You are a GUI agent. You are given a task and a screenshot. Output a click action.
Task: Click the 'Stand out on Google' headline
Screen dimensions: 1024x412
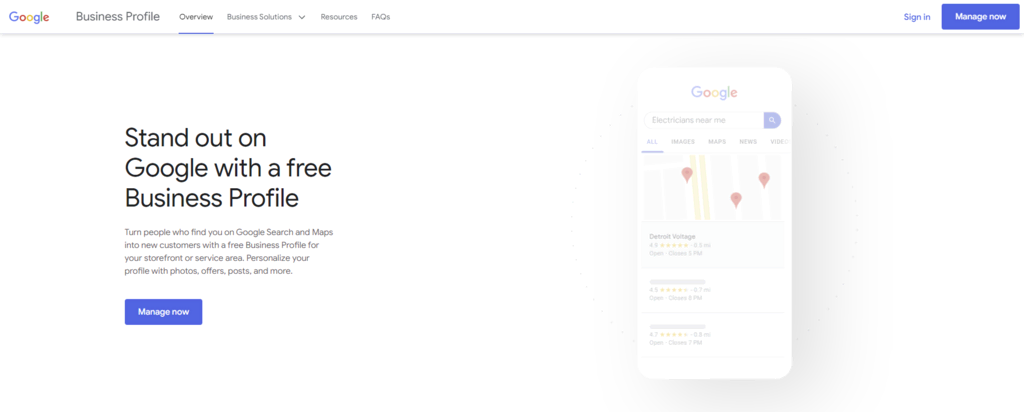(x=228, y=168)
